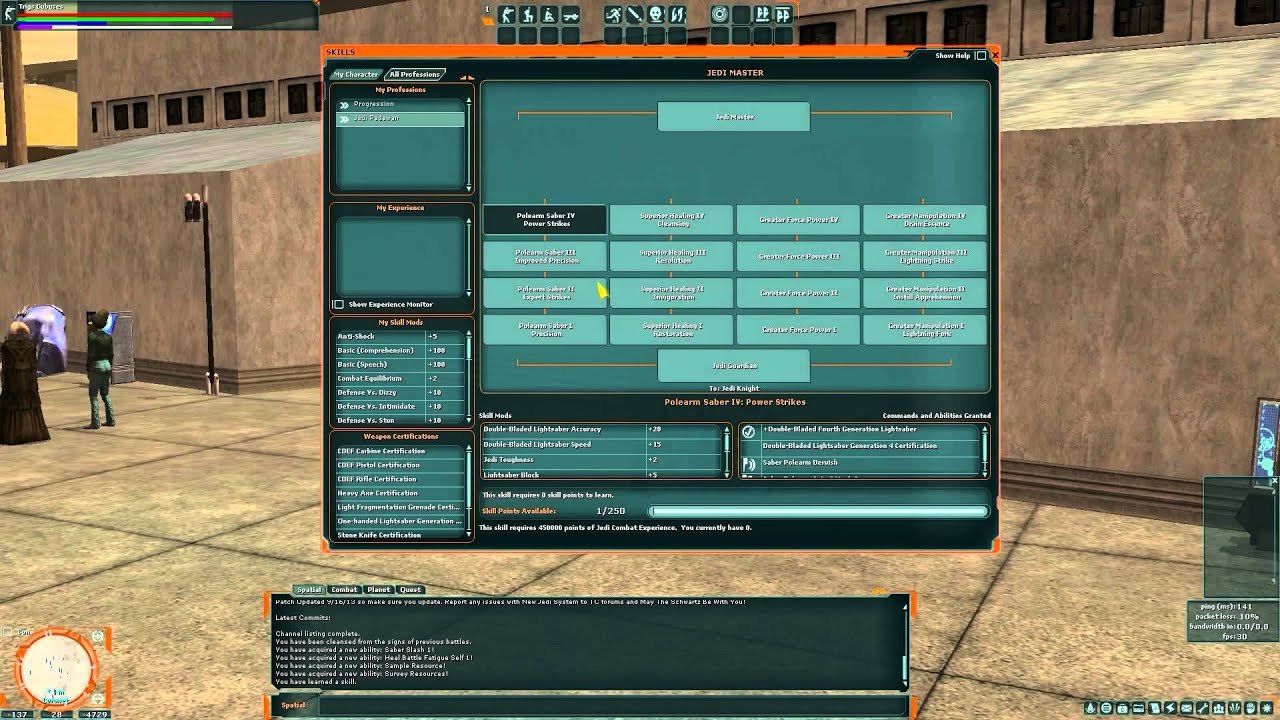Click the concentric target ability icon
This screenshot has width=1280, height=720.
[x=720, y=15]
